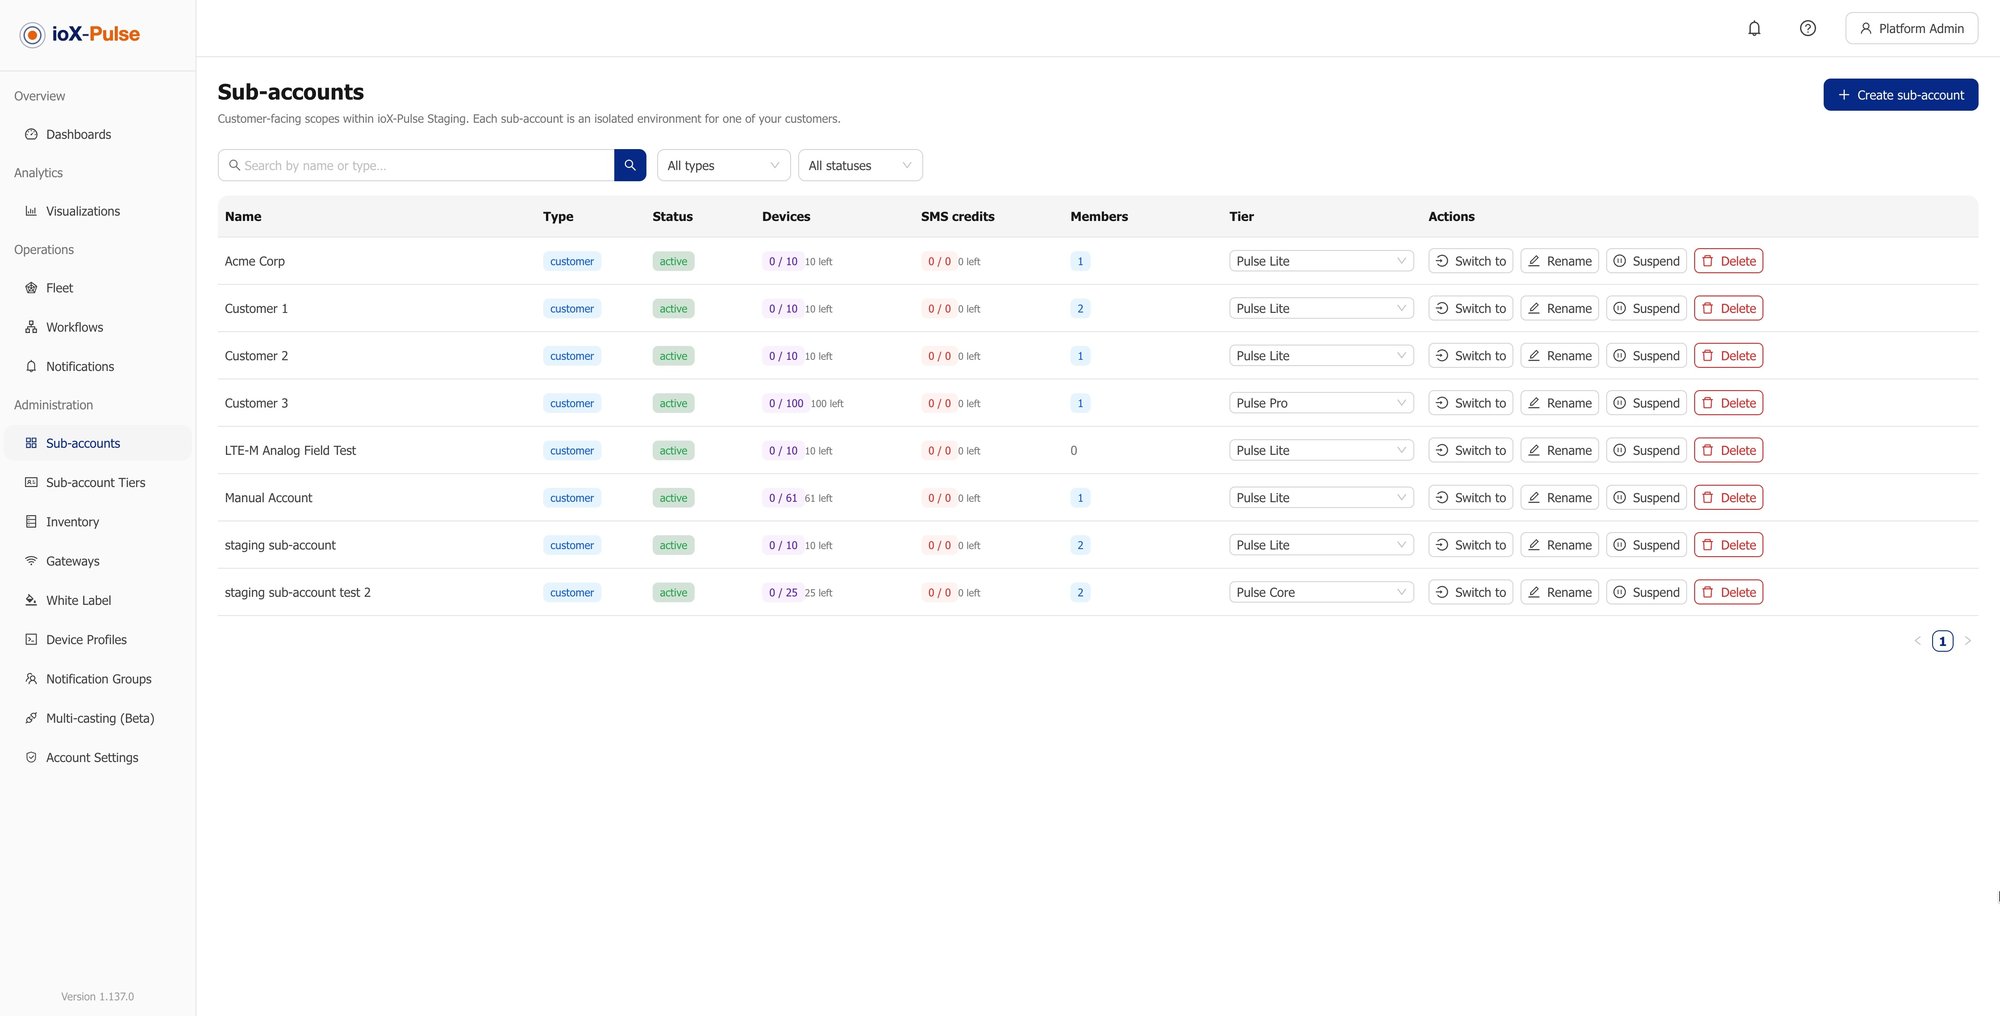This screenshot has height=1016, width=2000.
Task: Open tier dropdown for Customer 2
Action: pyautogui.click(x=1321, y=356)
